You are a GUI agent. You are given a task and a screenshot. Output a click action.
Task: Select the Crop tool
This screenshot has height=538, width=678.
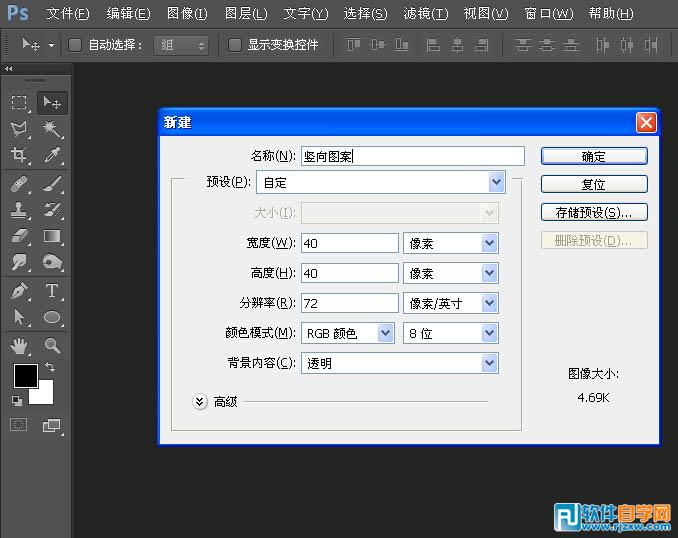coord(19,155)
